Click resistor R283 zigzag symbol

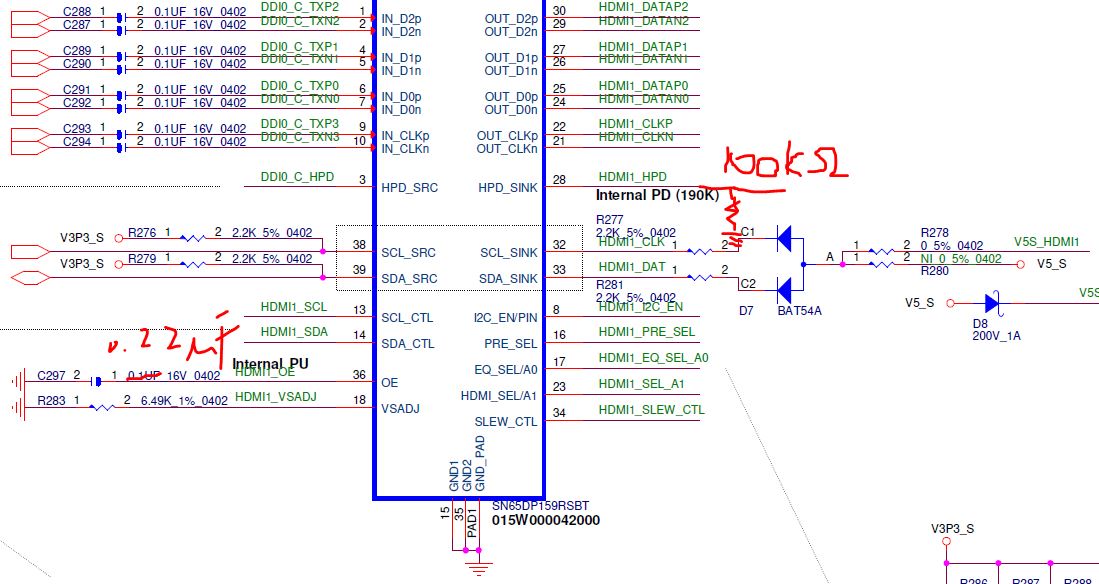point(102,407)
